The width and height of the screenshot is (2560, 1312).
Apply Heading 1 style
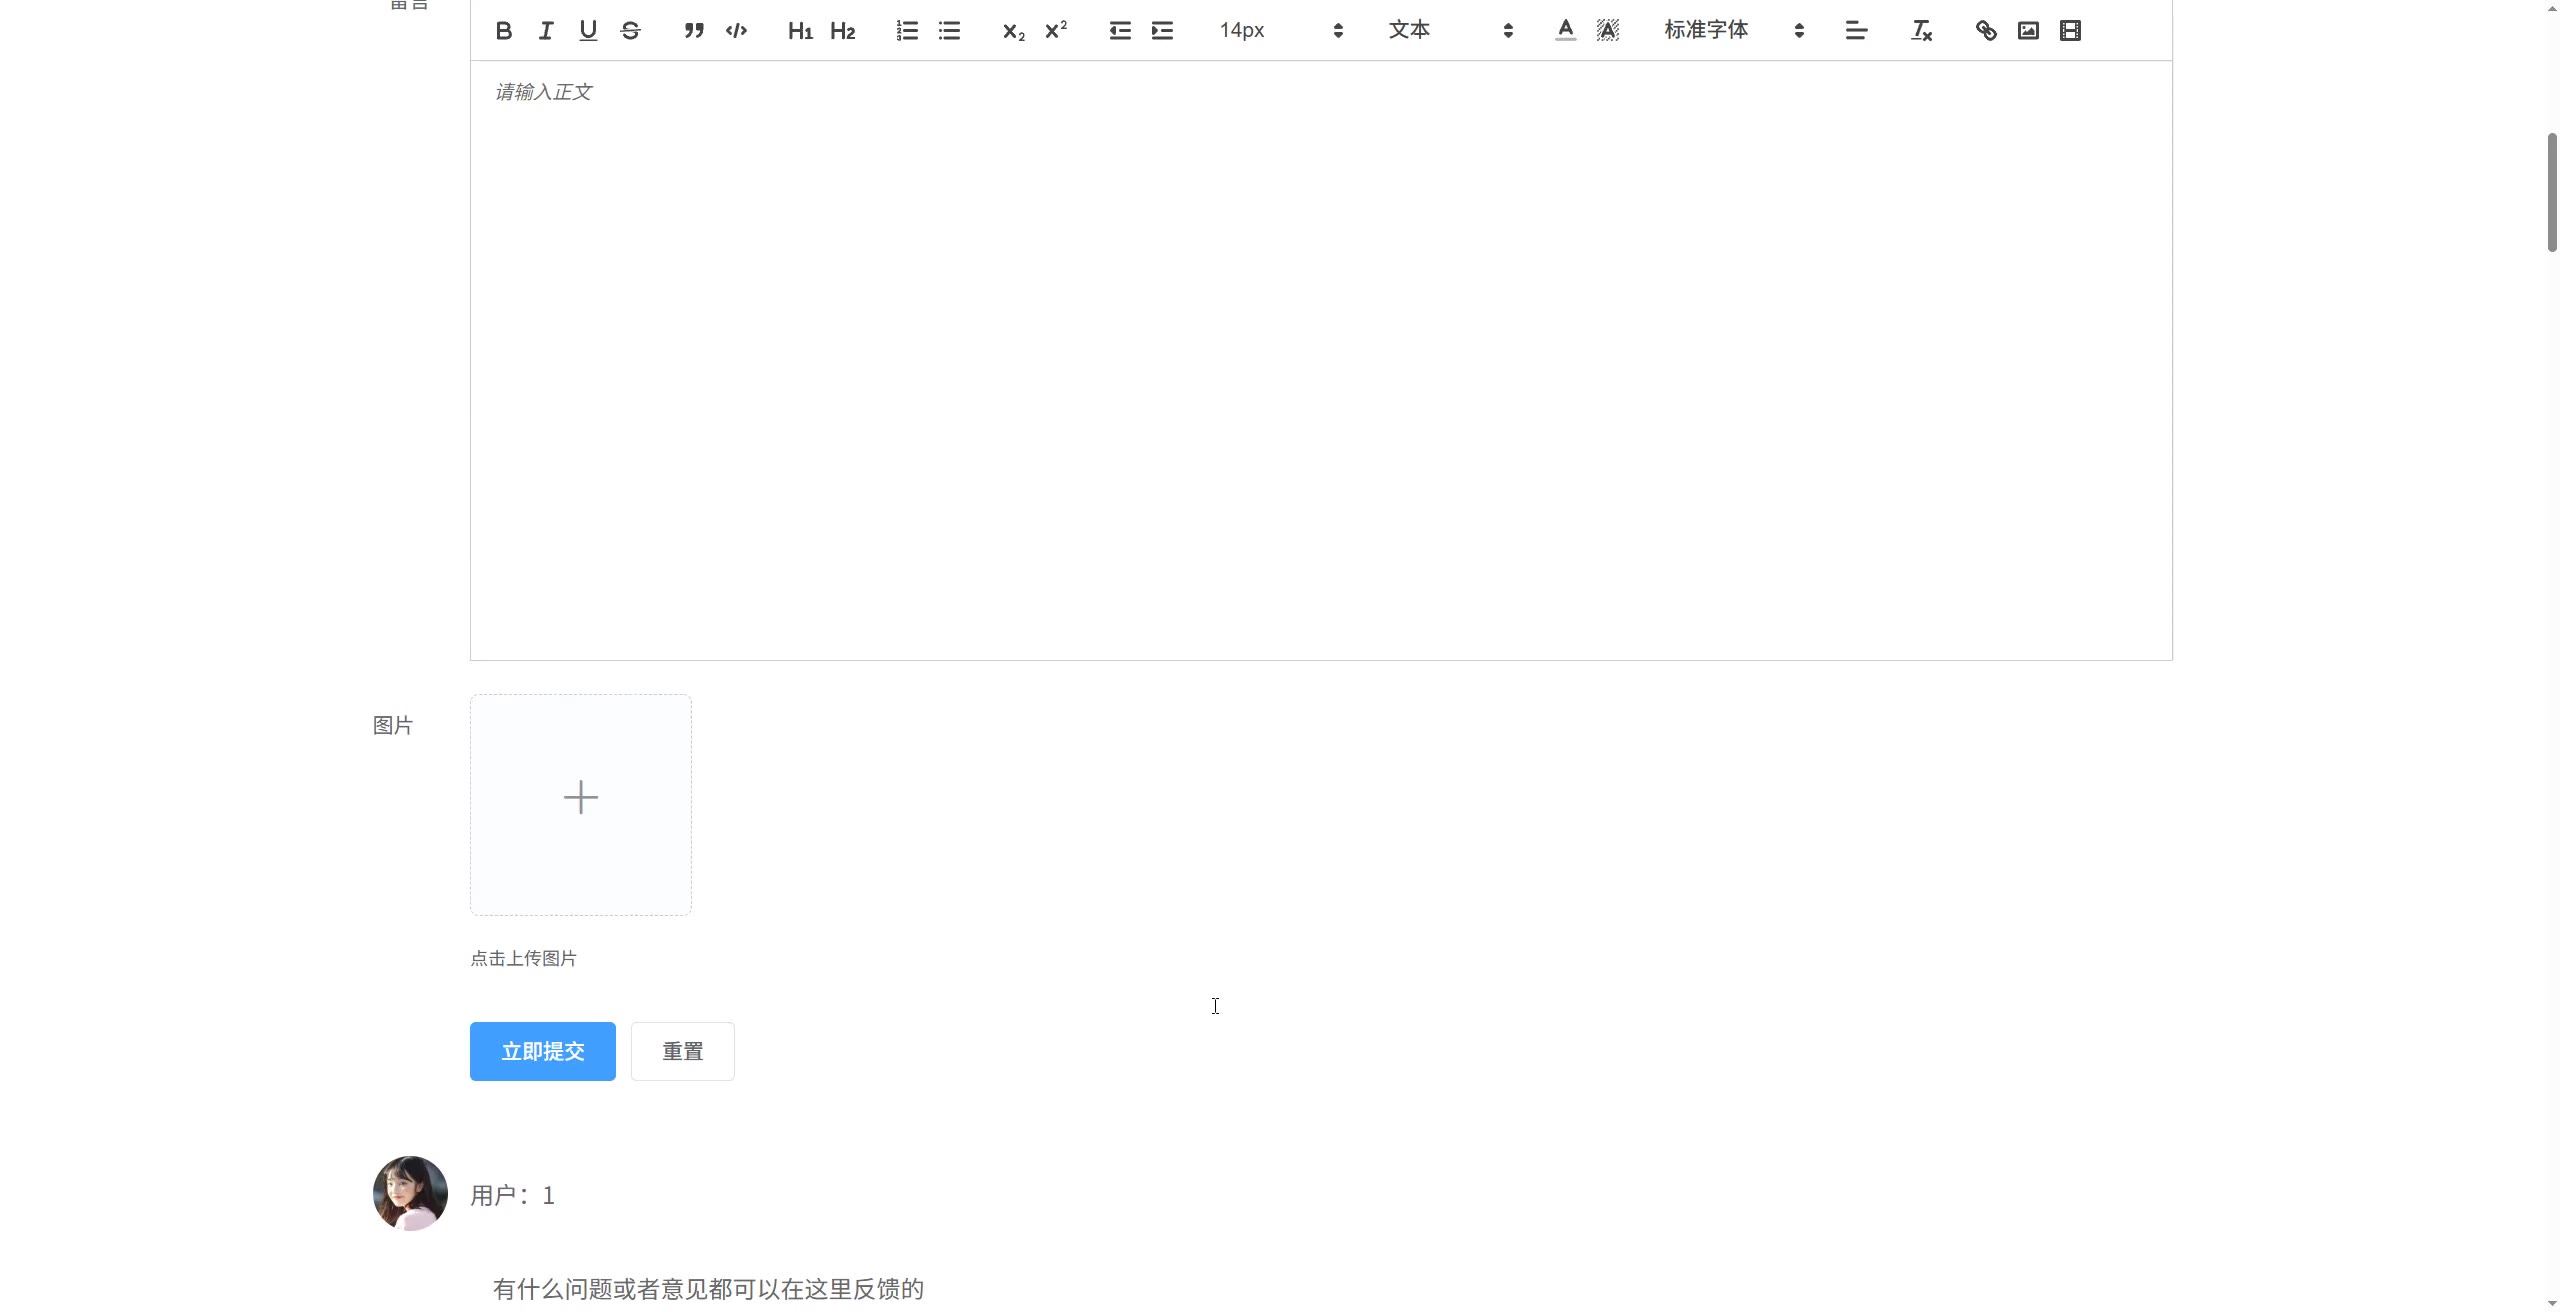tap(800, 31)
